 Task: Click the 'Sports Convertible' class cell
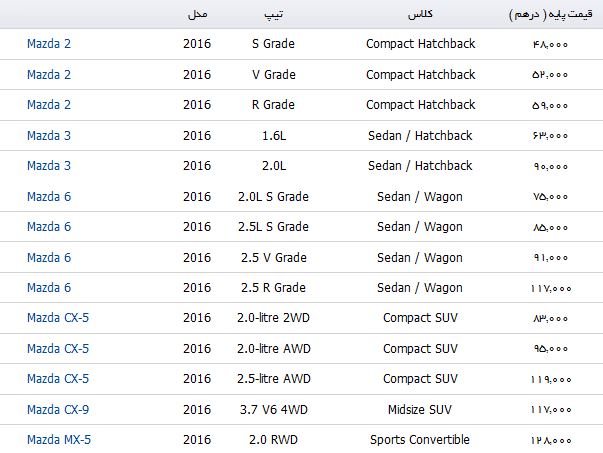pos(420,440)
